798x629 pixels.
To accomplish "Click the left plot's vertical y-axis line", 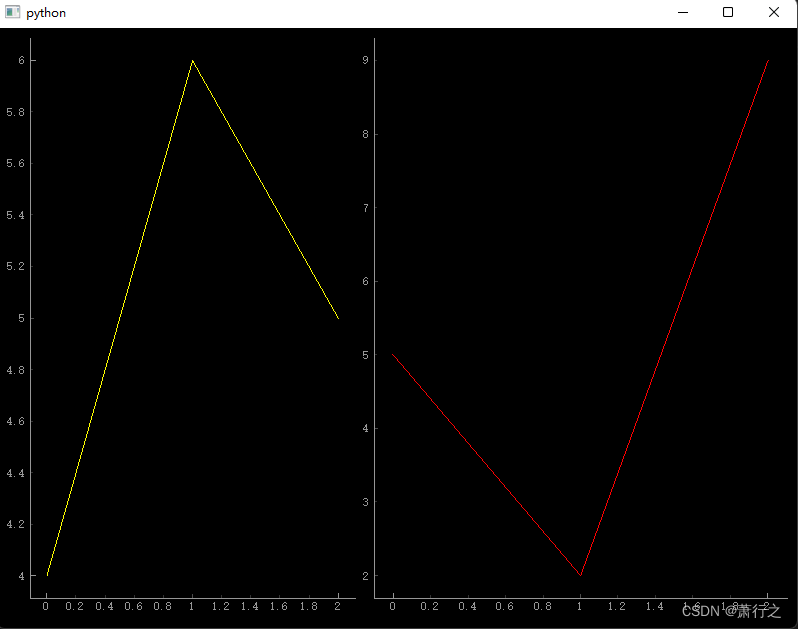I will [31, 318].
